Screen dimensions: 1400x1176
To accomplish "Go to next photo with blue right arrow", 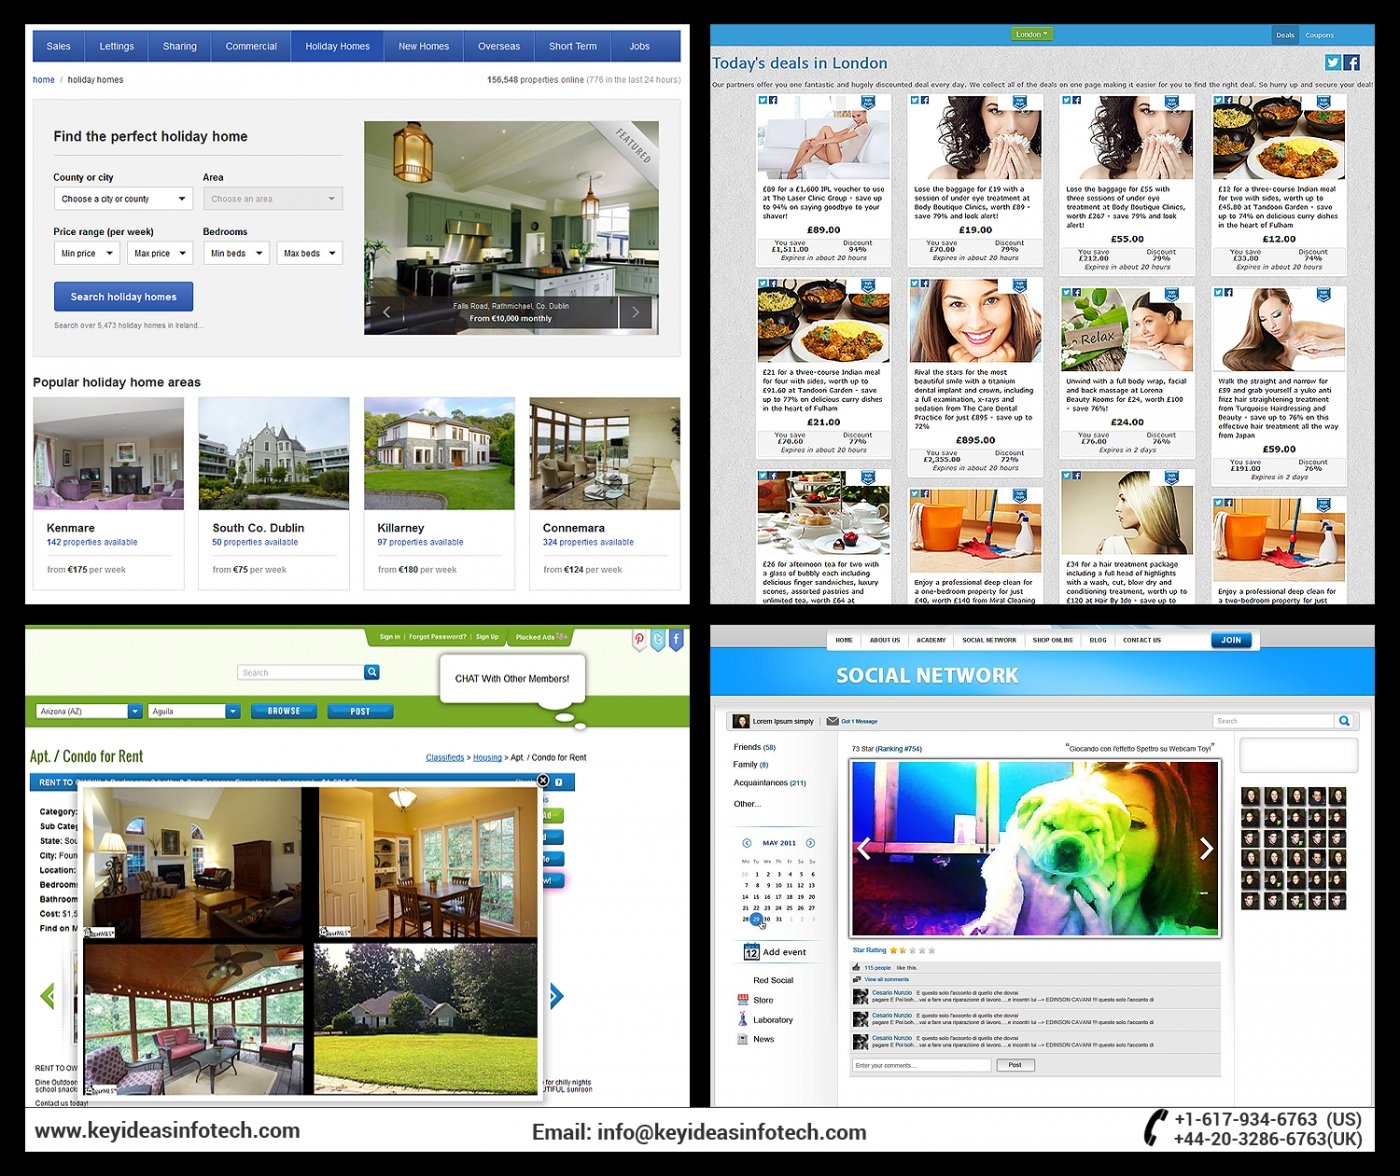I will click(557, 996).
